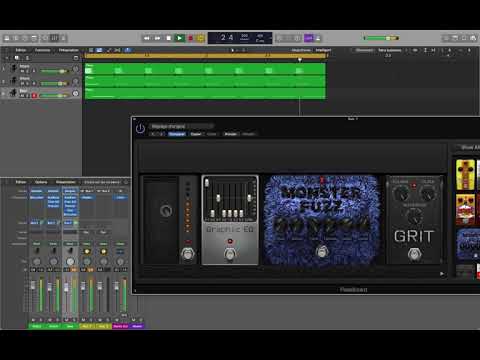Click the instrument icon of track 2
The image size is (480, 360).
pyautogui.click(x=14, y=80)
